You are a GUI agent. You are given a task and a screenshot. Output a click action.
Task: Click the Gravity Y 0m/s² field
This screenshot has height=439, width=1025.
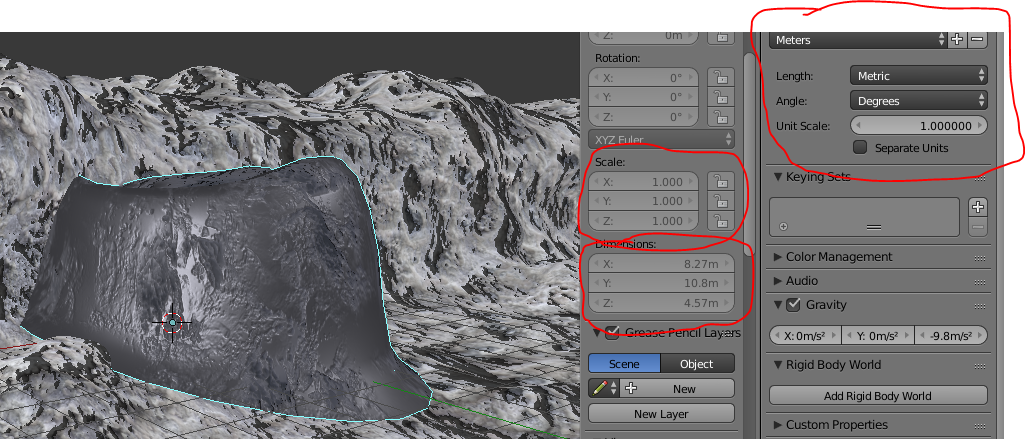click(x=878, y=336)
